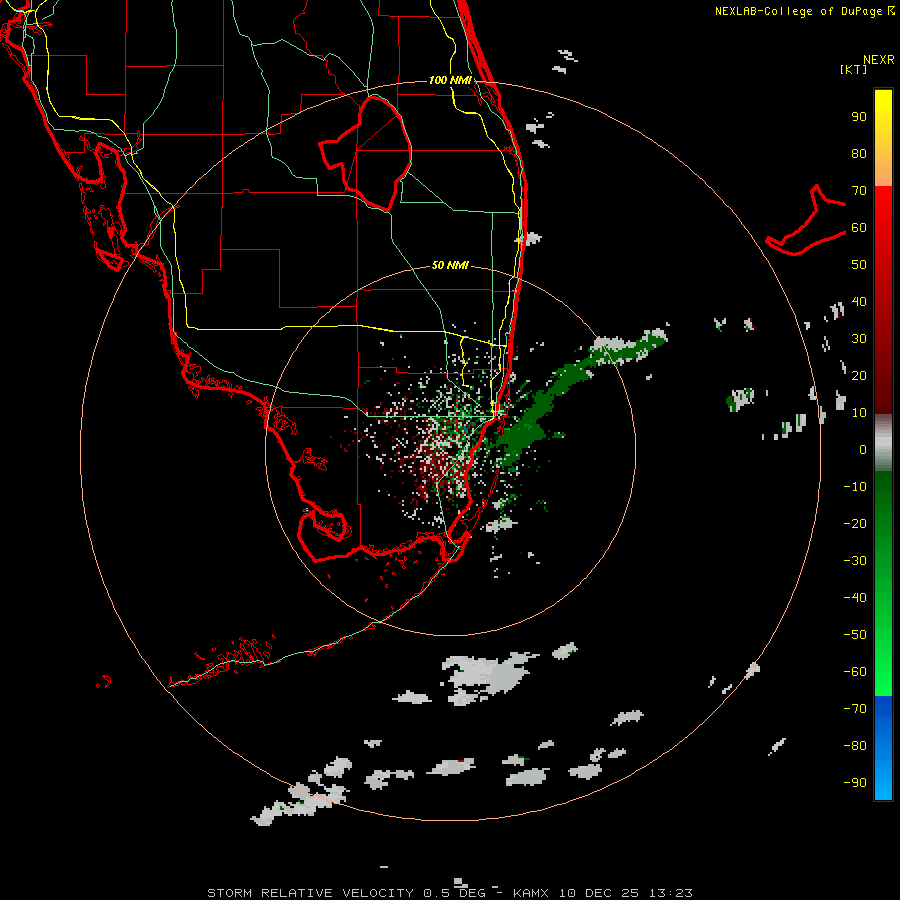Click the 60 value on the velocity scale
The height and width of the screenshot is (900, 900).
pos(859,228)
